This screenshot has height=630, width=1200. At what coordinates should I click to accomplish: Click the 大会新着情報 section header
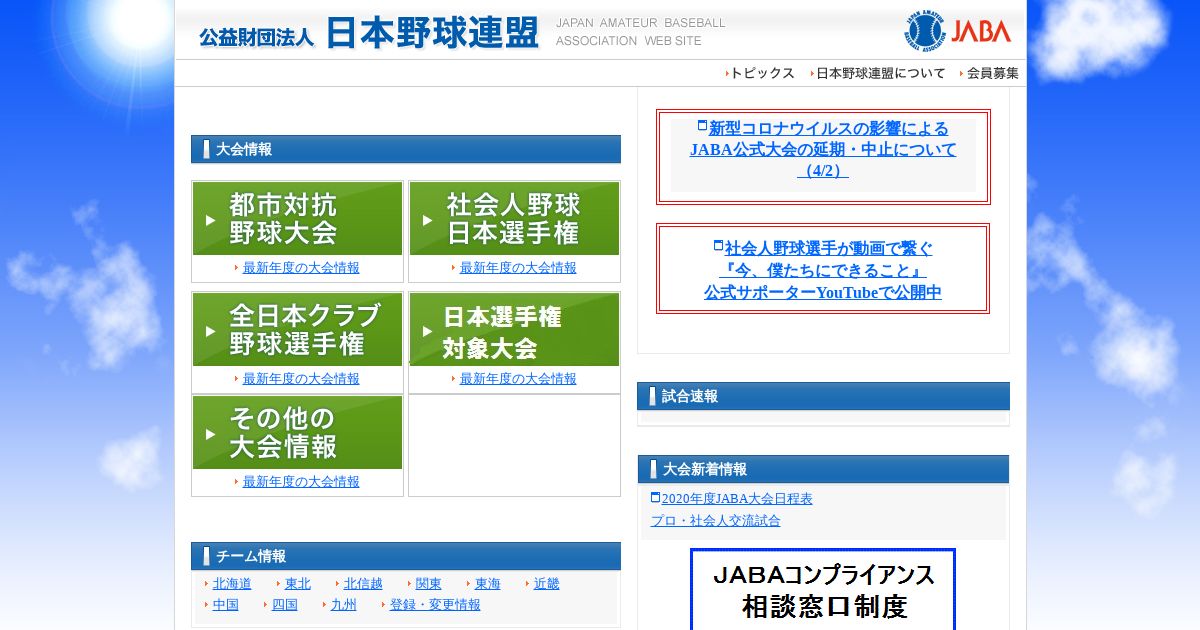[823, 469]
